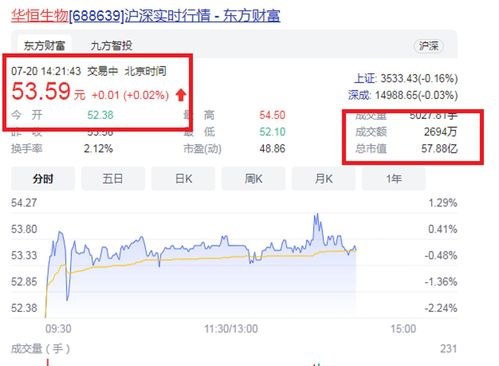The height and width of the screenshot is (366, 499).
Task: Select the 分时 chart tab
Action: point(43,179)
